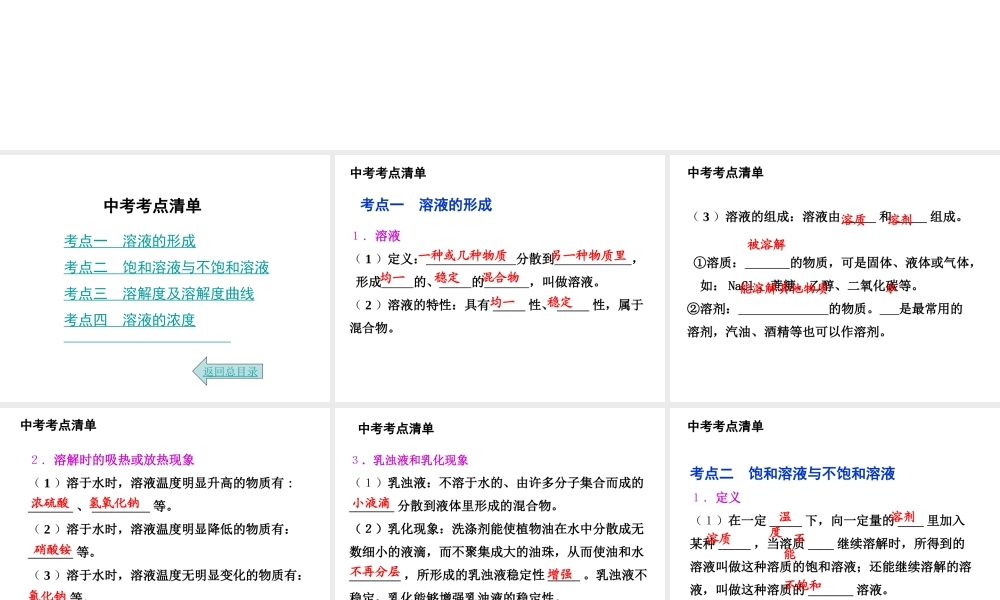Open link 考点三 溶解度及溶解度曲线

pos(159,294)
